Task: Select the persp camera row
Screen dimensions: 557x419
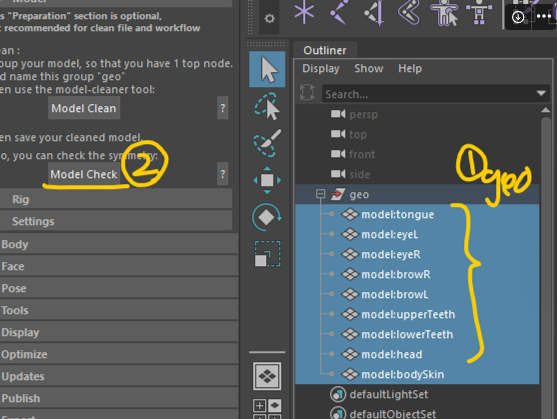Action: click(417, 114)
